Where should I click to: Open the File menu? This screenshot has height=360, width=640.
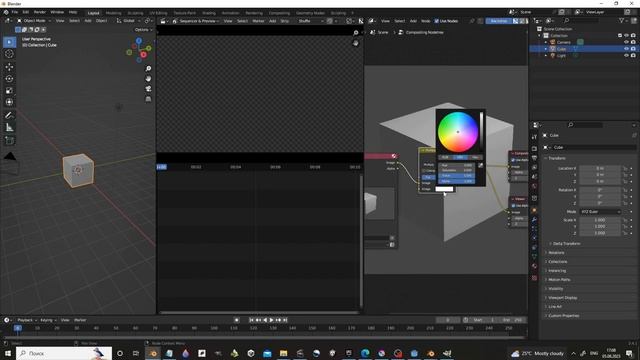pos(15,12)
